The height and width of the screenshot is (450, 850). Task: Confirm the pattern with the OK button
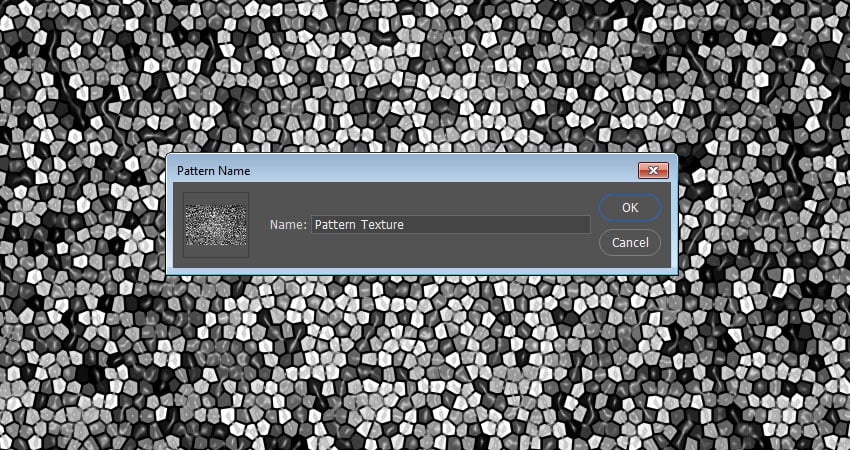[x=630, y=208]
